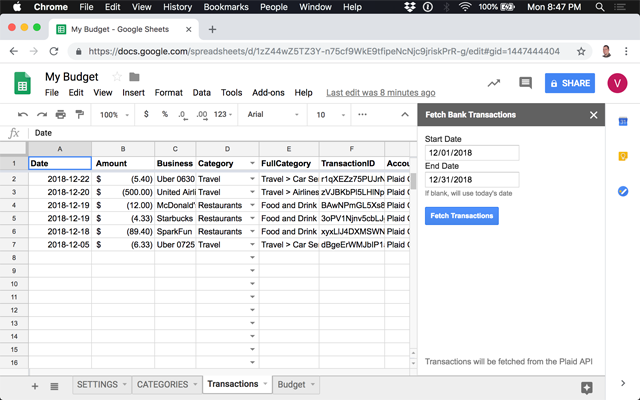Open the comments history icon
The height and width of the screenshot is (400, 640).
[525, 83]
